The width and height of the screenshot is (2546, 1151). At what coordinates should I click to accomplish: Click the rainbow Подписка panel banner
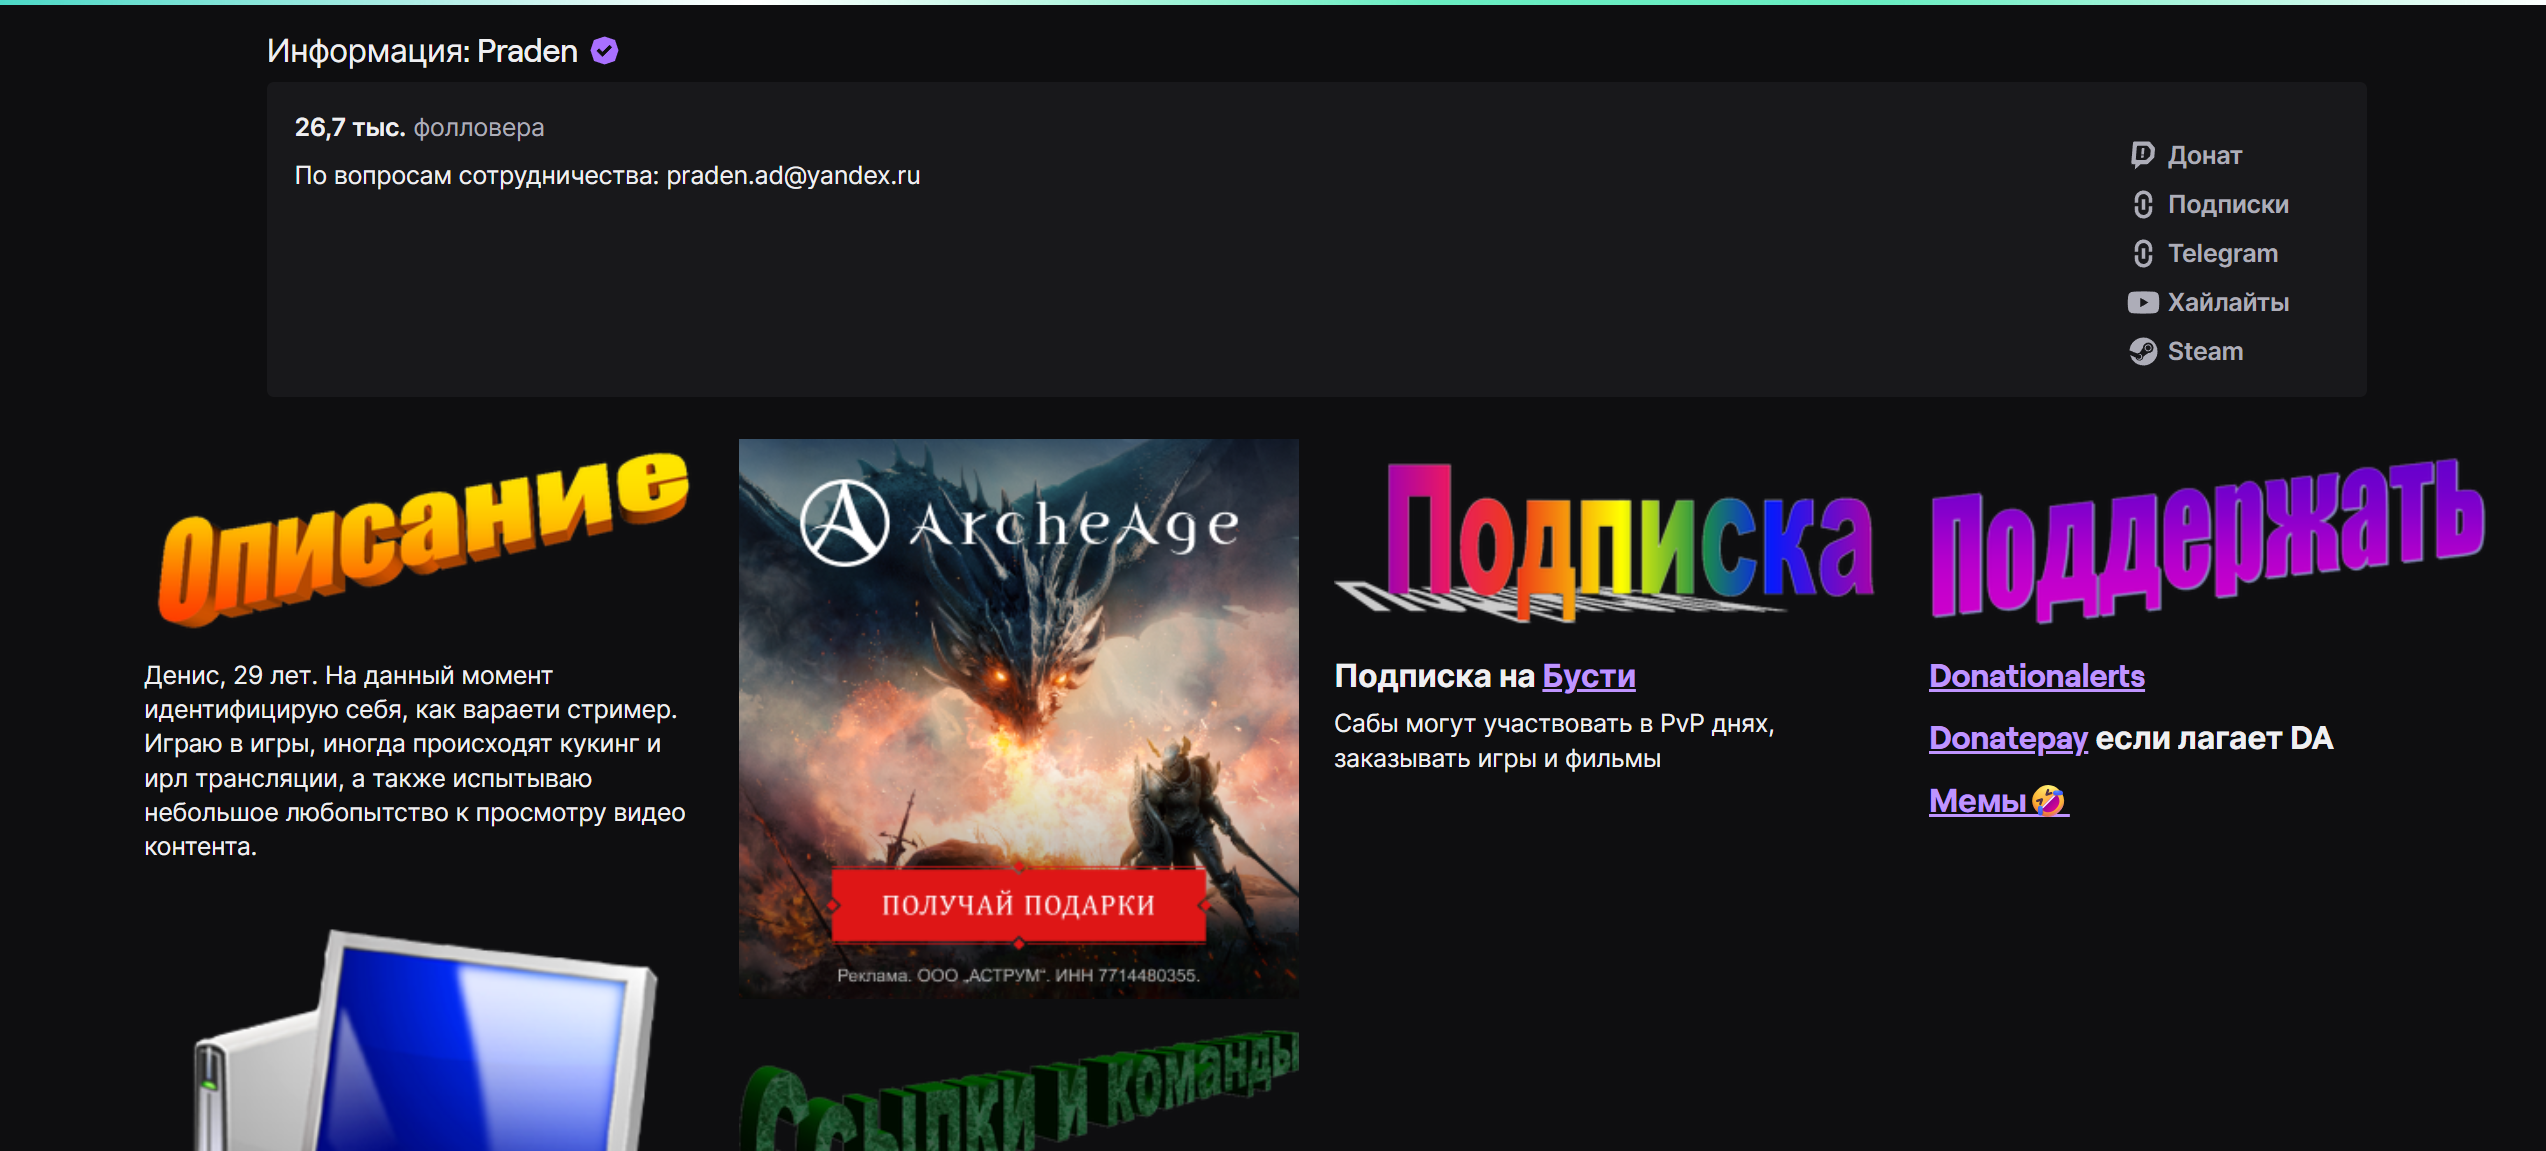1605,540
